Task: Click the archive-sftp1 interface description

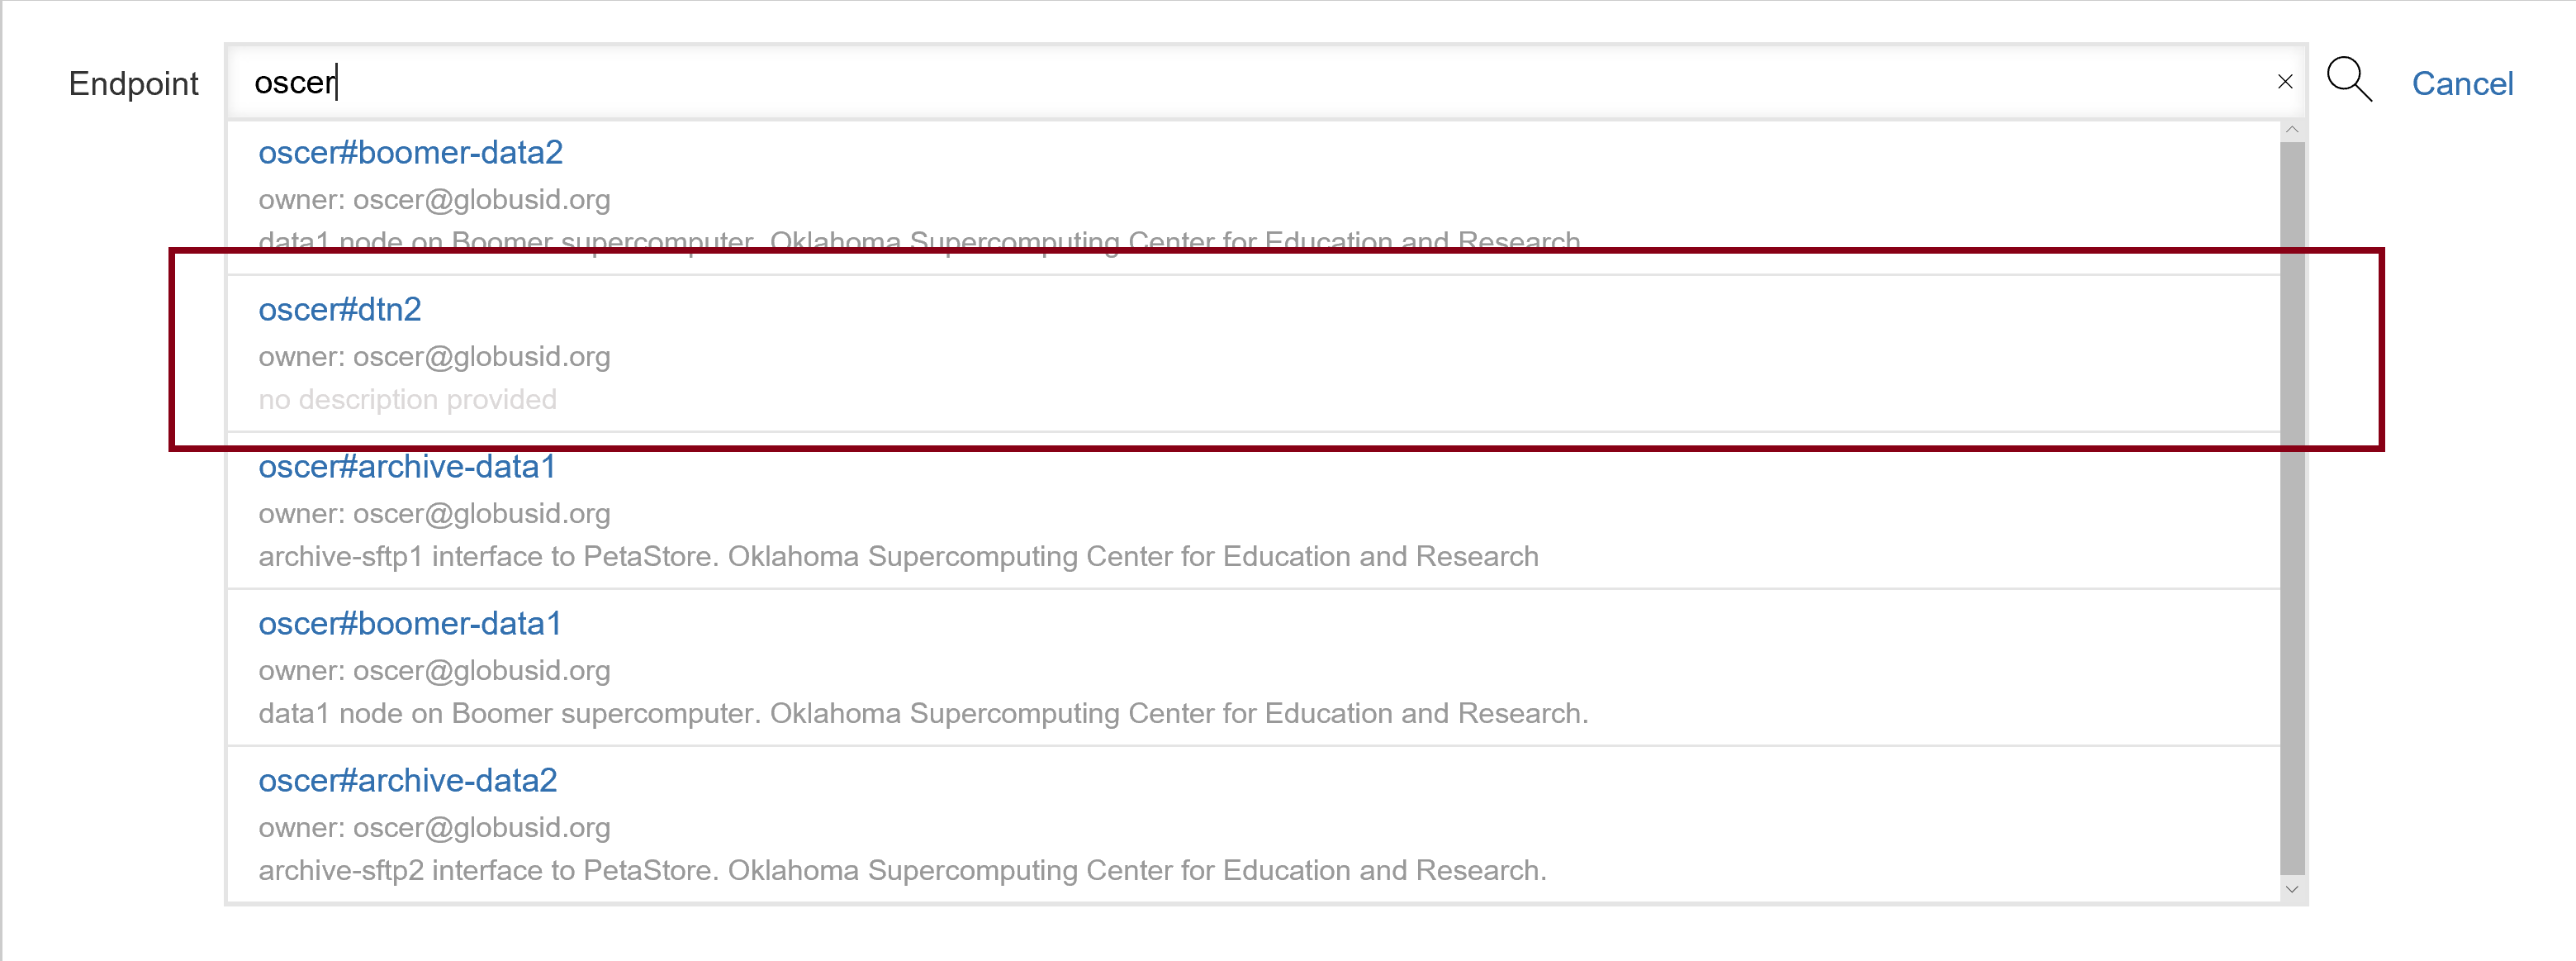Action: pos(897,557)
